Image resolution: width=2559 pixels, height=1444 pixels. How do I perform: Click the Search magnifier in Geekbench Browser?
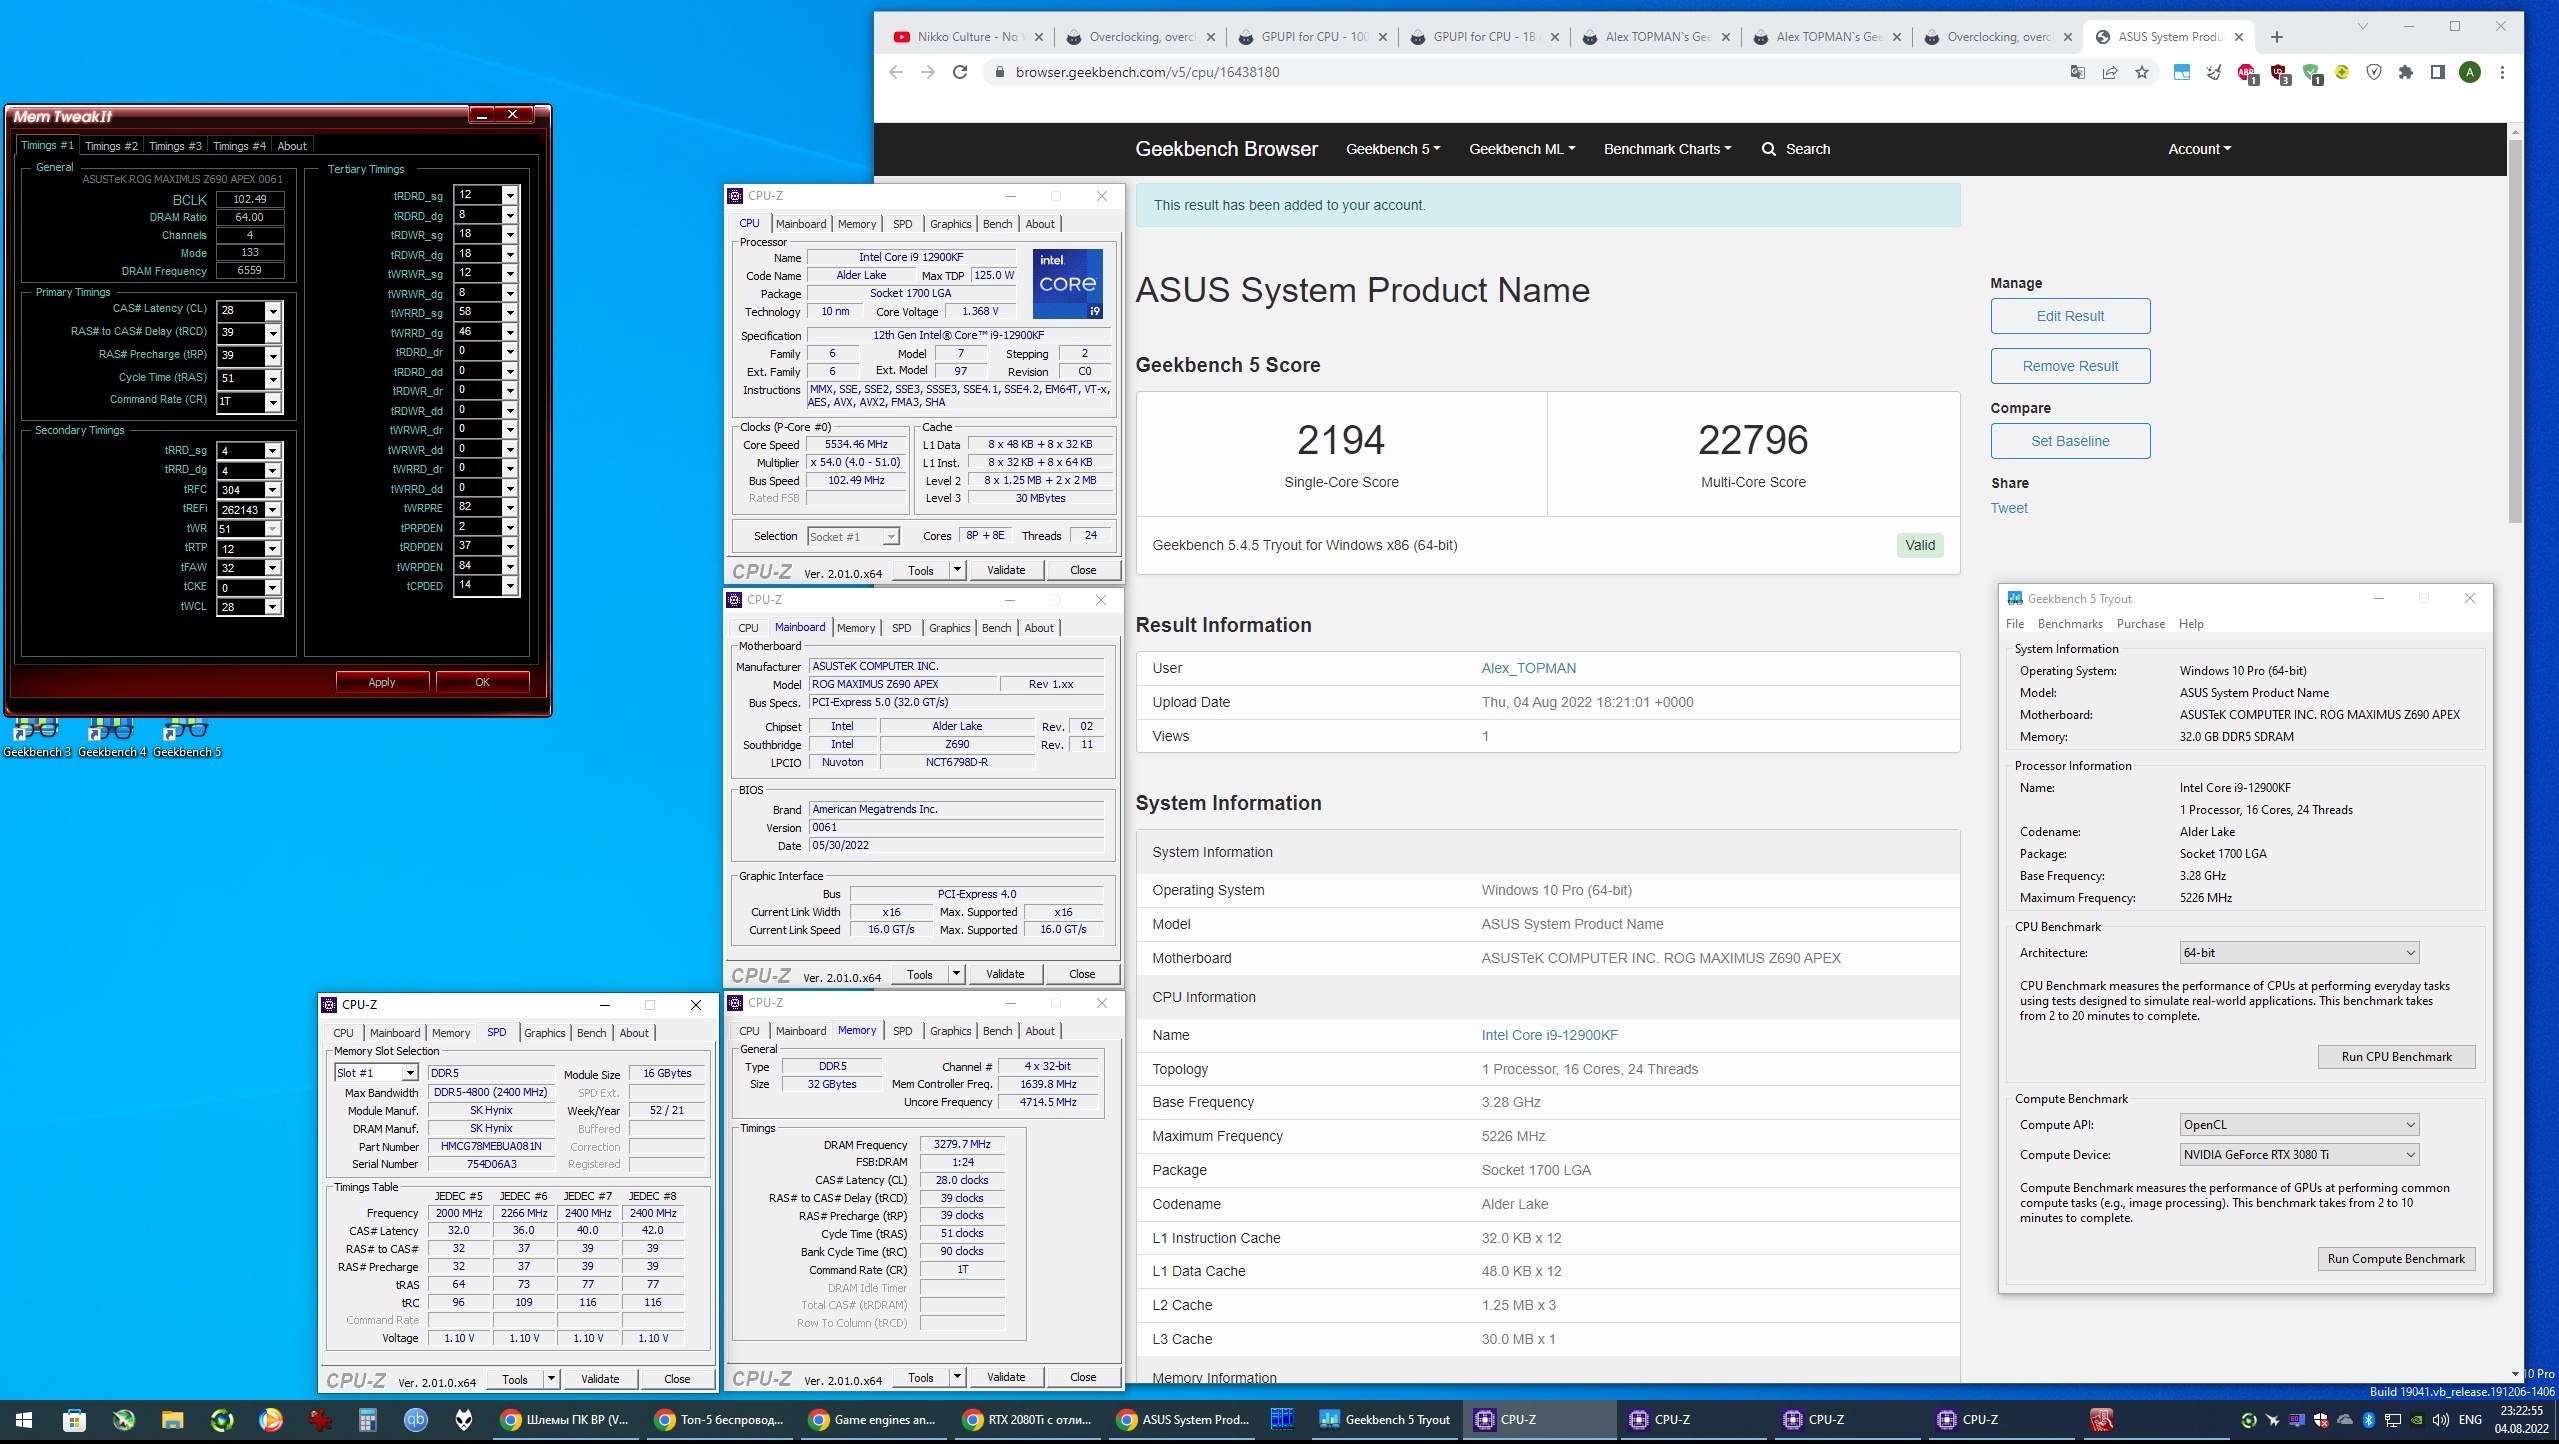click(x=1769, y=149)
